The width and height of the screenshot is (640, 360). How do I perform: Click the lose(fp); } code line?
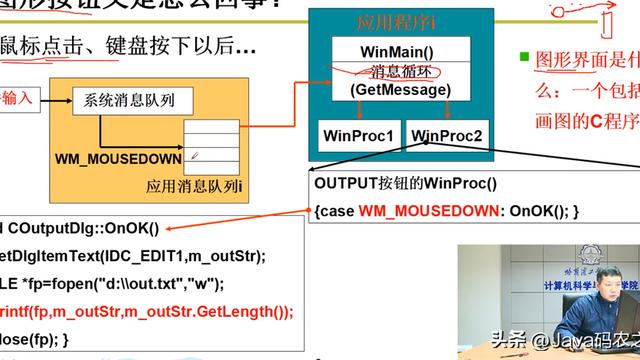coord(34,340)
